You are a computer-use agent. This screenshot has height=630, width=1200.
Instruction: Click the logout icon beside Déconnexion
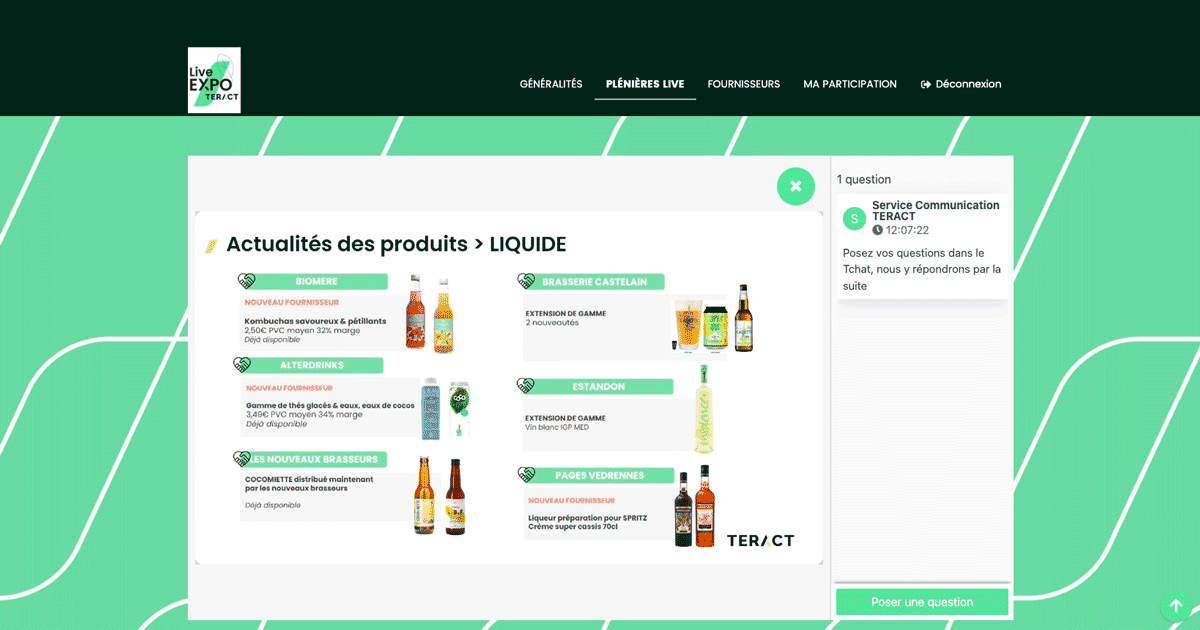(x=926, y=85)
